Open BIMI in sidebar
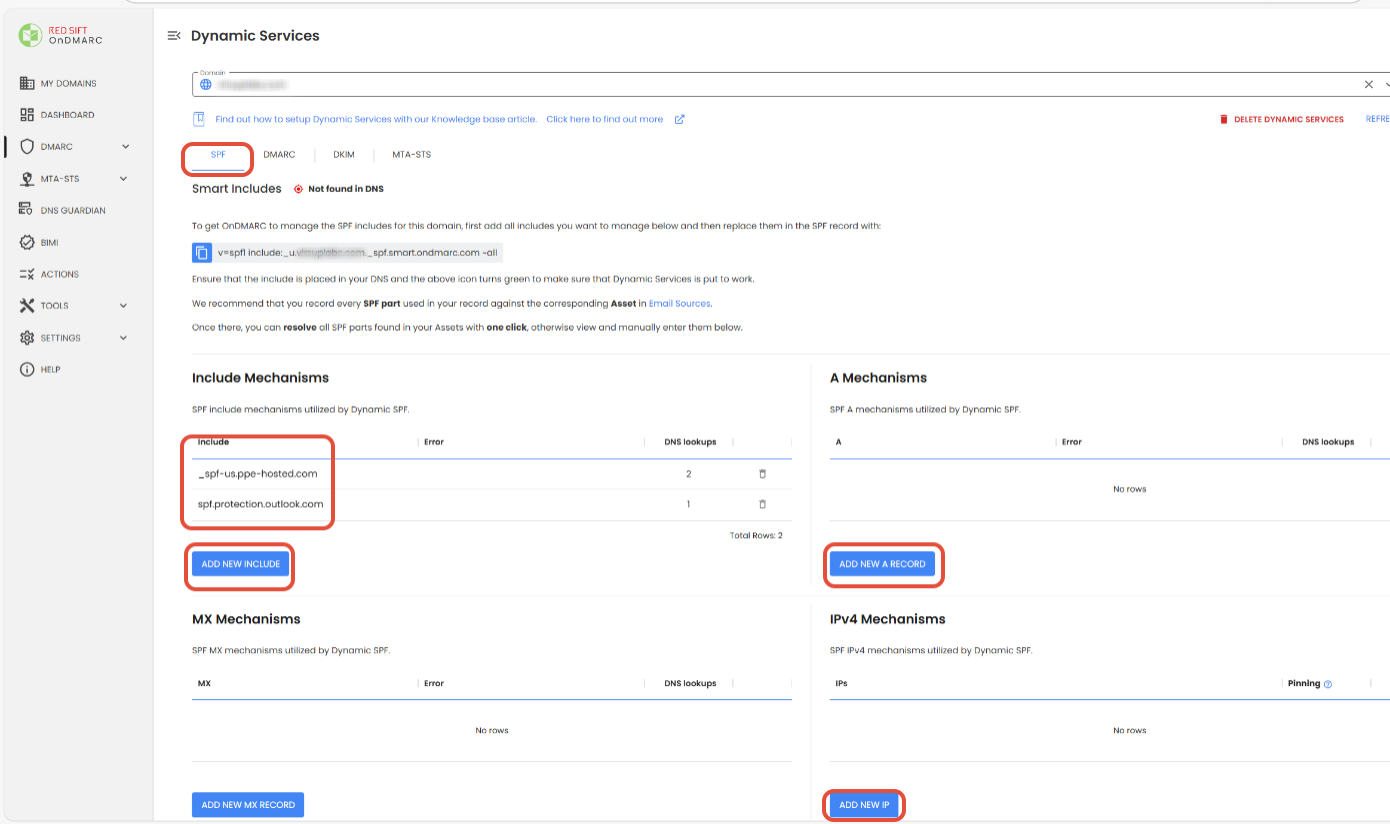This screenshot has height=824, width=1390. (50, 242)
